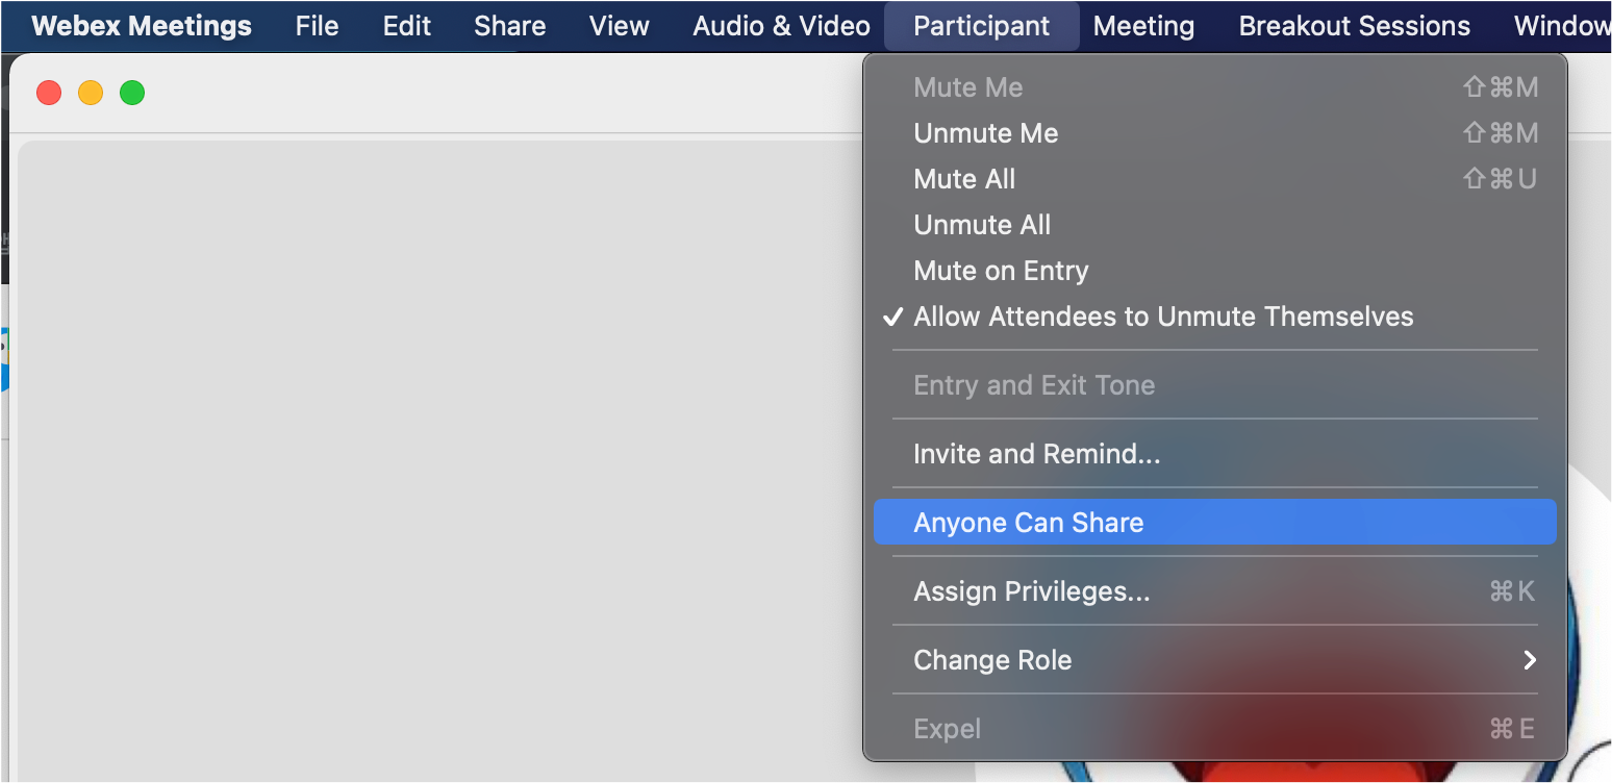This screenshot has width=1612, height=783.
Task: Open the View menu
Action: pyautogui.click(x=618, y=26)
